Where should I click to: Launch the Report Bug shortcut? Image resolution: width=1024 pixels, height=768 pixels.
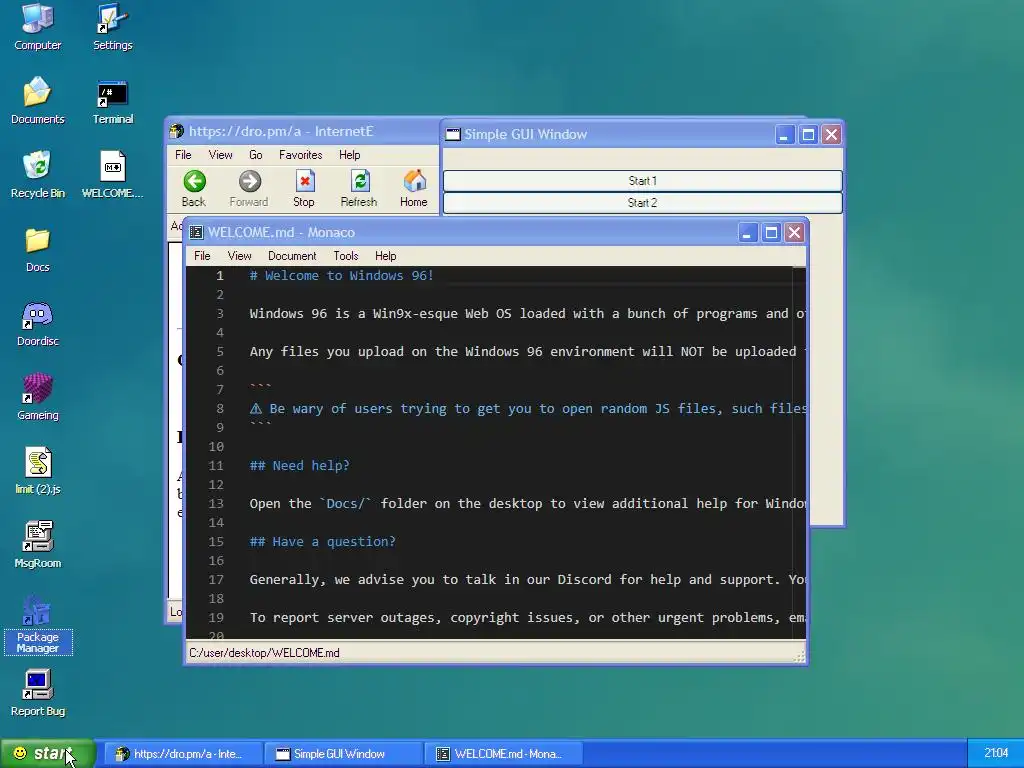tap(37, 694)
